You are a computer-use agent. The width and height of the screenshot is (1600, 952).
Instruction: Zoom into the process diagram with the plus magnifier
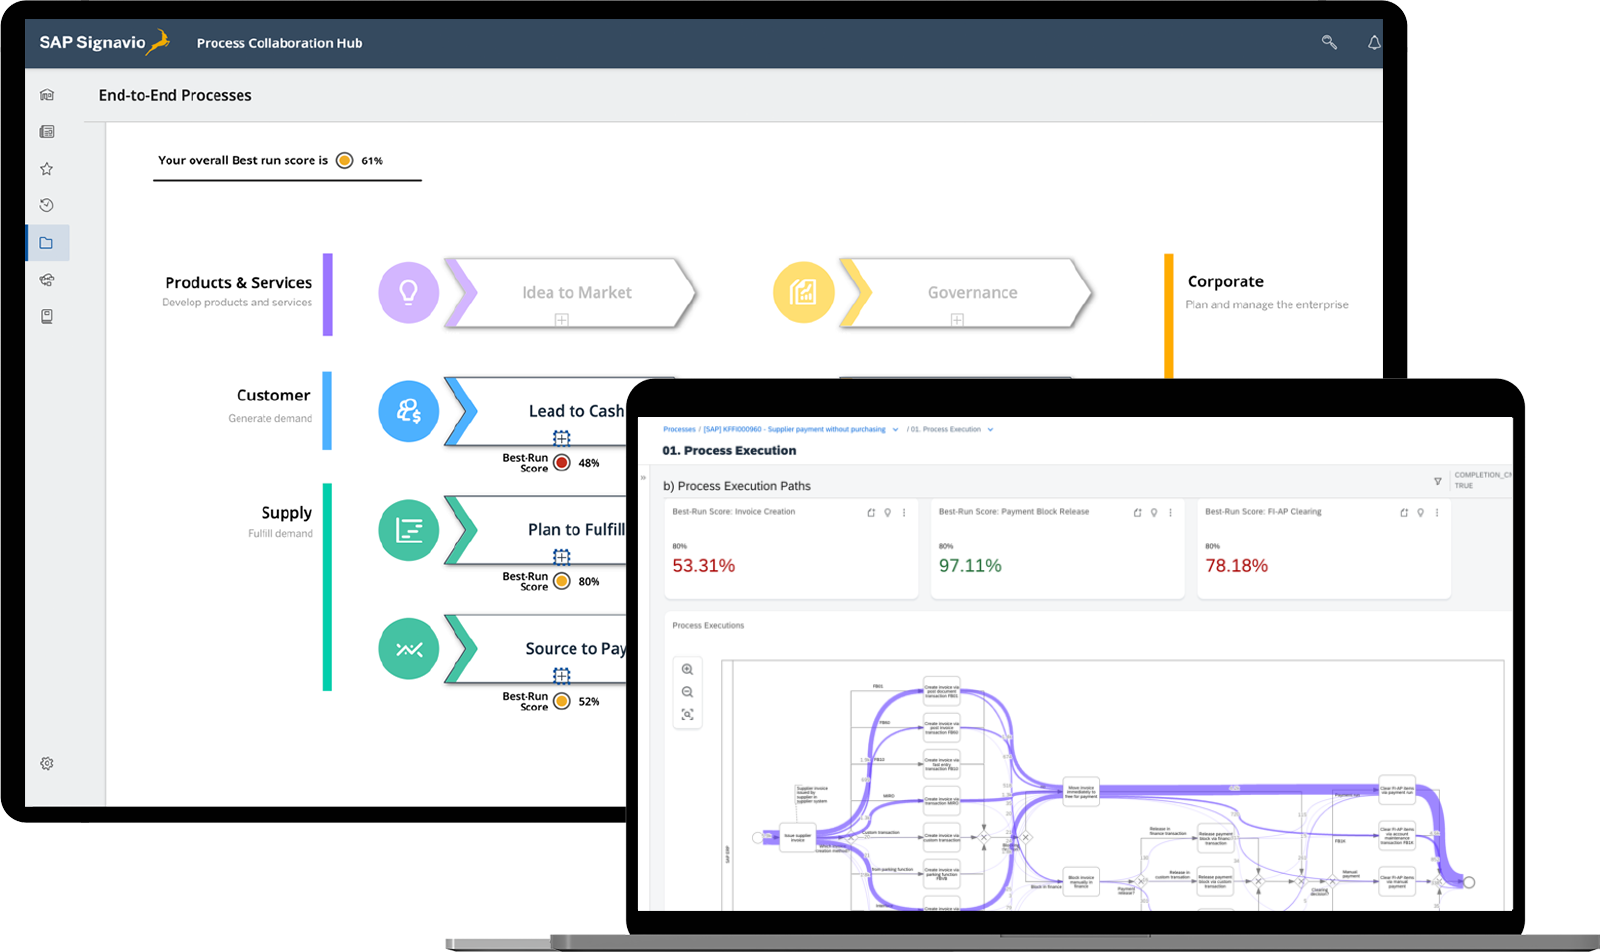(688, 668)
